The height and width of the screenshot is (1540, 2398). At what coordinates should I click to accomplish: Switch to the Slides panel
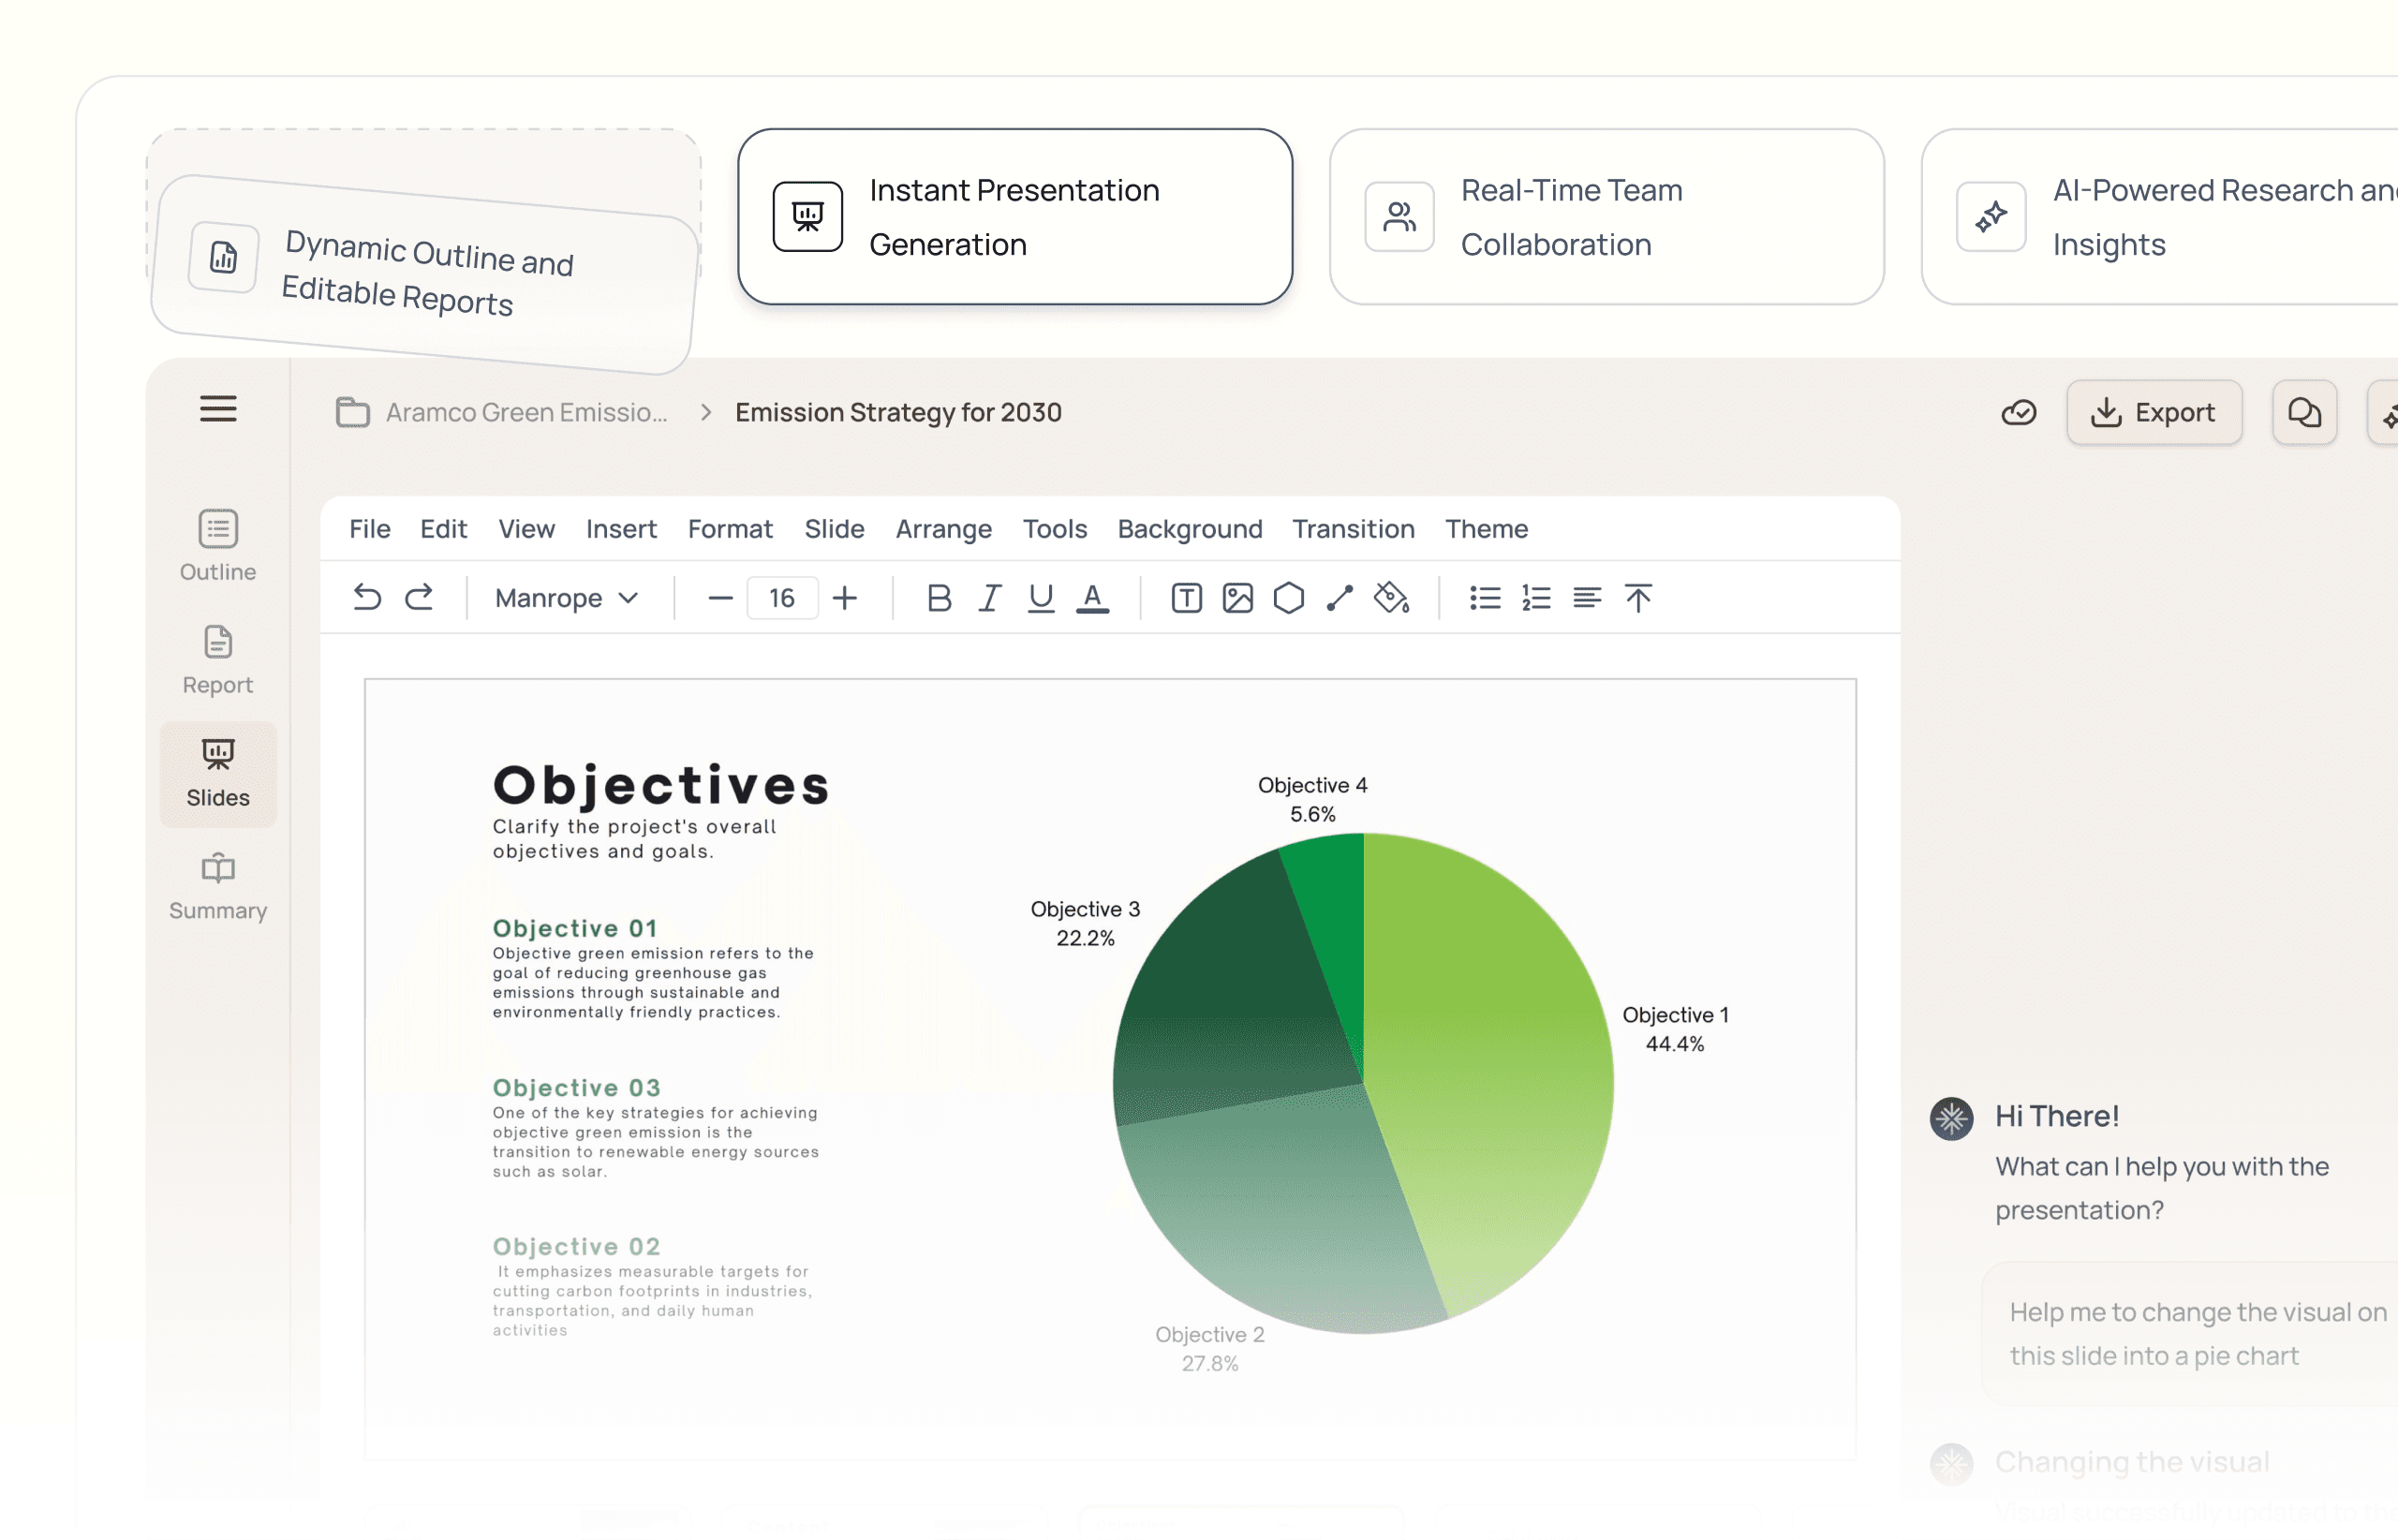click(217, 774)
